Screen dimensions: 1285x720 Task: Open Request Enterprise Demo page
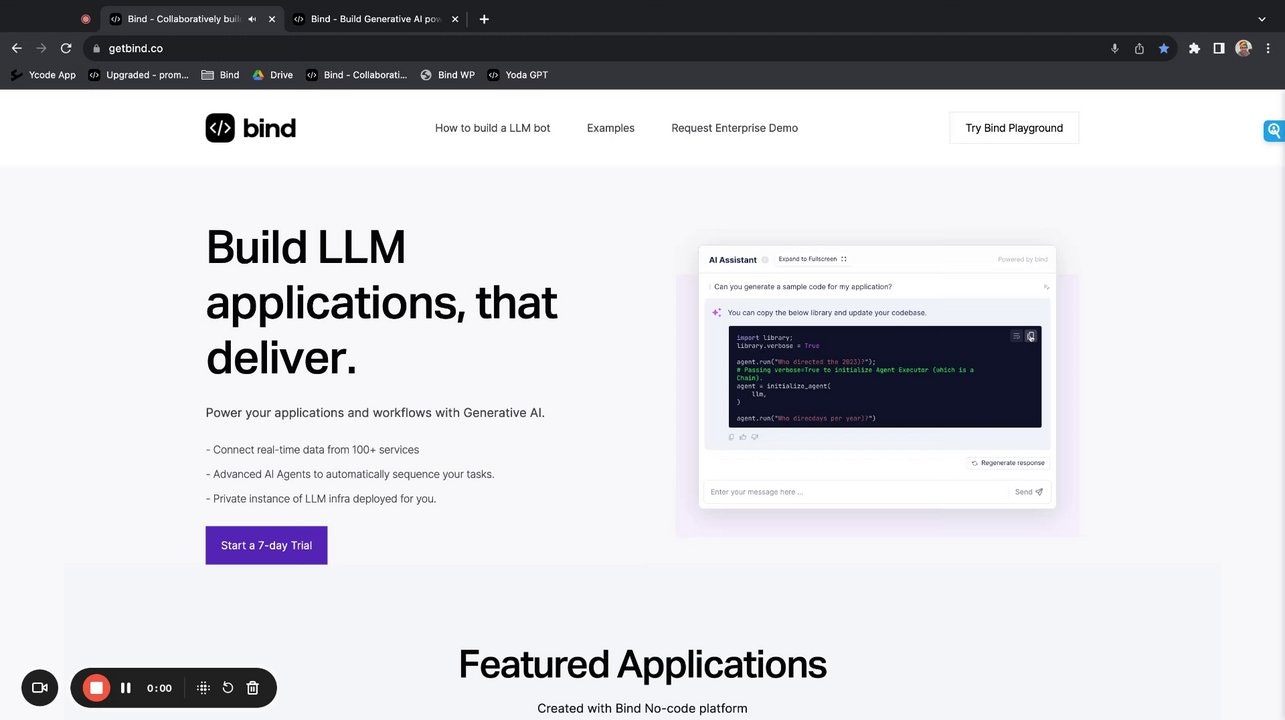[x=734, y=128]
